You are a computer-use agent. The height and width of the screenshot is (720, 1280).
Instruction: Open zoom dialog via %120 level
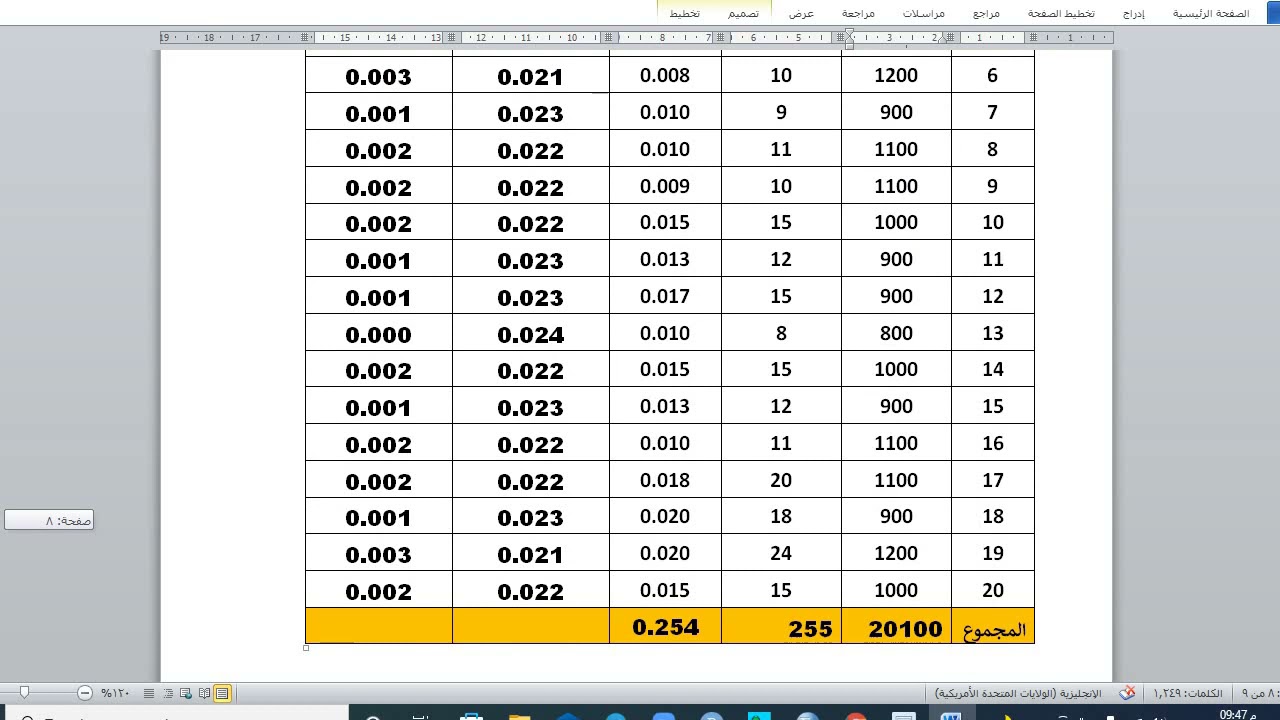click(x=115, y=693)
